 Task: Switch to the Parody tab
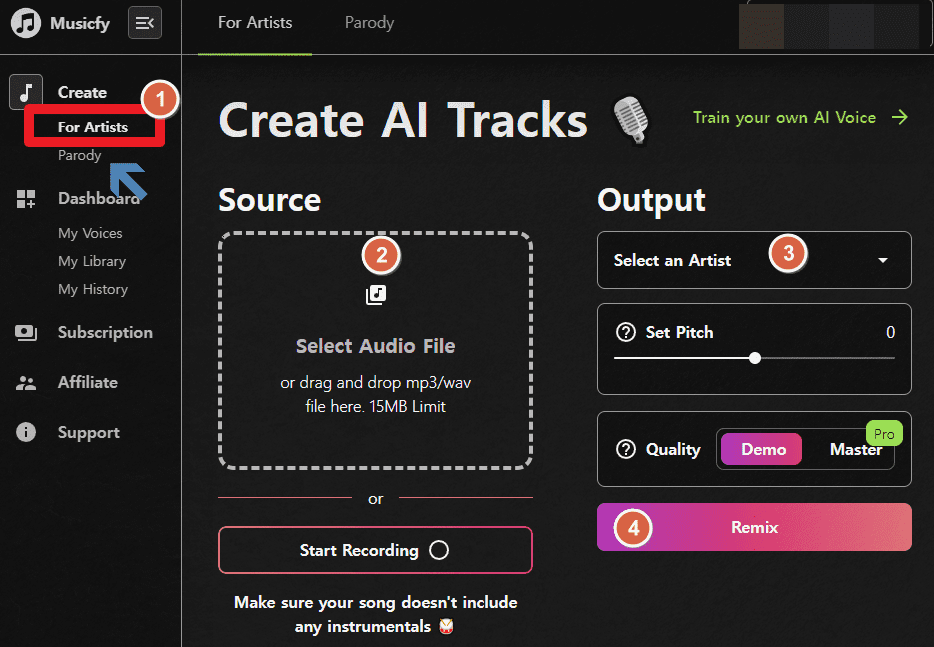coord(369,23)
